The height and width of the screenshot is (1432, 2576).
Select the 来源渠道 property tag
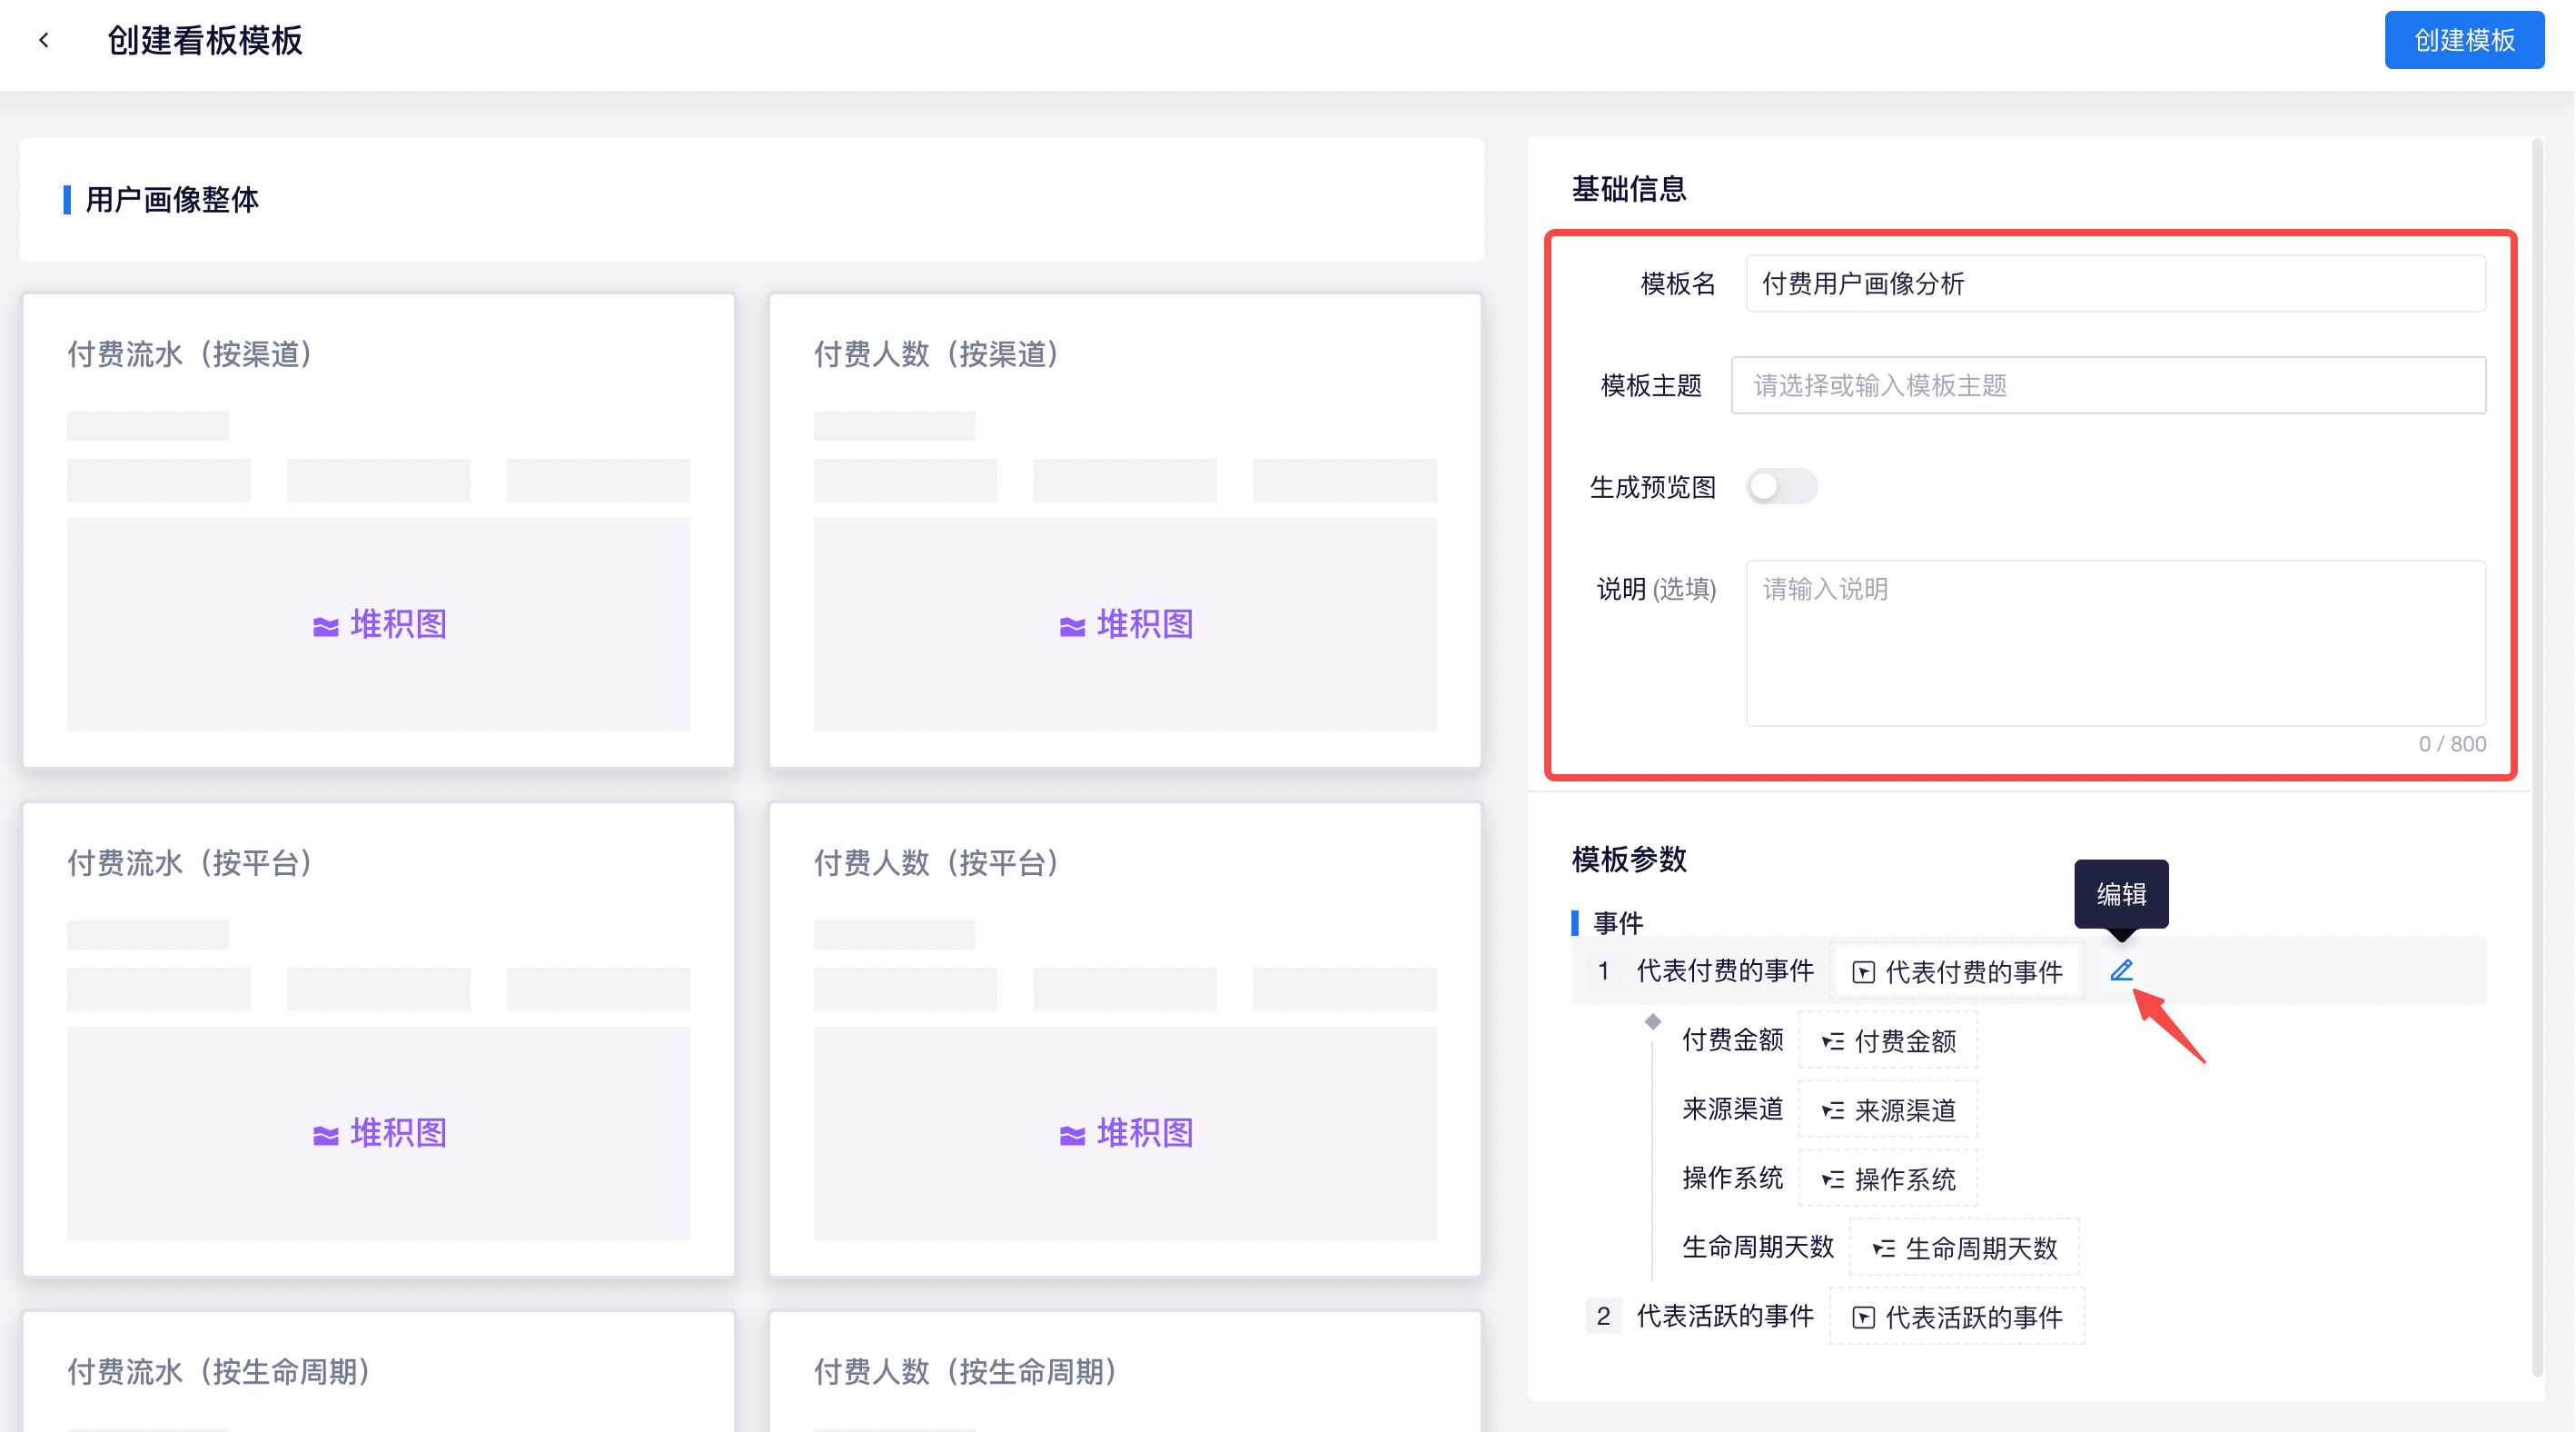[x=1888, y=1110]
